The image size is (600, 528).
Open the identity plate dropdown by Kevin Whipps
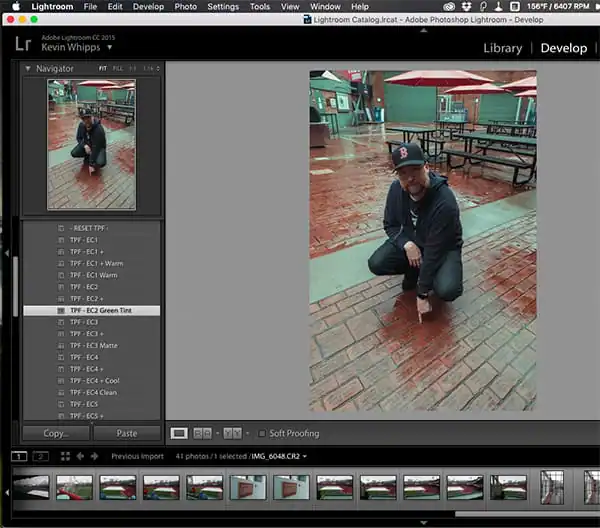[110, 47]
